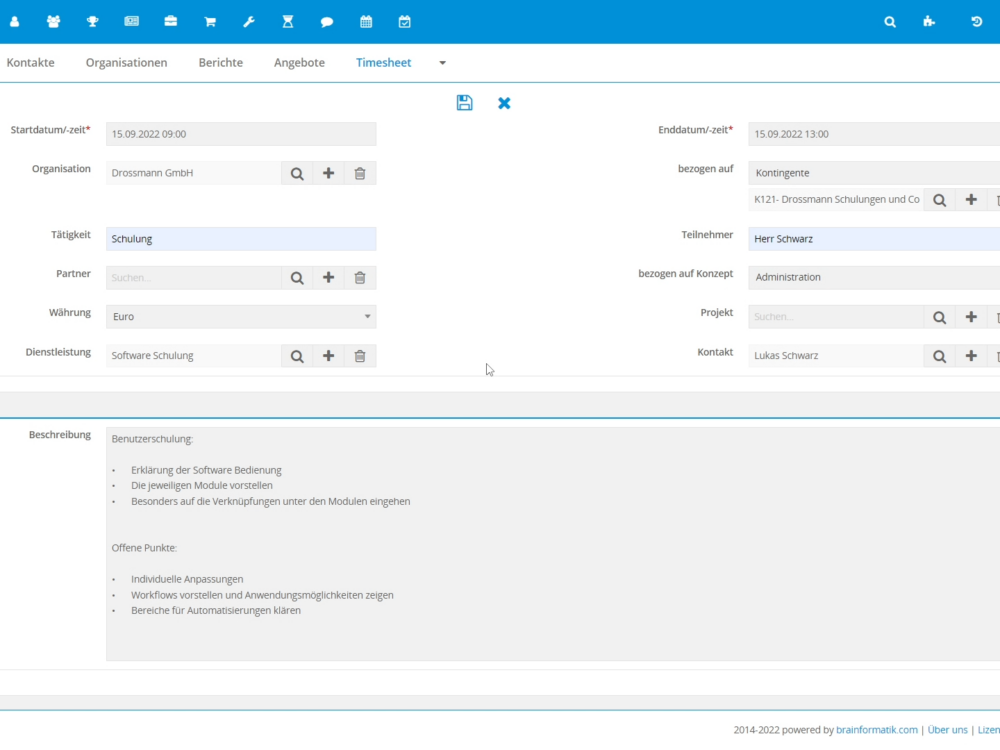Follow the brainformatik.com footer link
Screen dimensions: 1000x750
point(877,730)
